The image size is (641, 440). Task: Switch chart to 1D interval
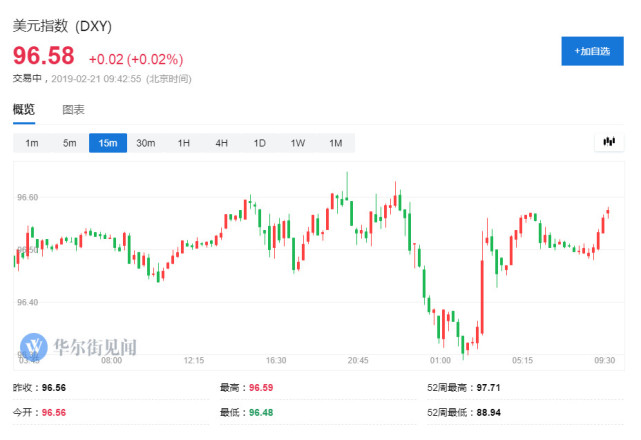click(259, 143)
